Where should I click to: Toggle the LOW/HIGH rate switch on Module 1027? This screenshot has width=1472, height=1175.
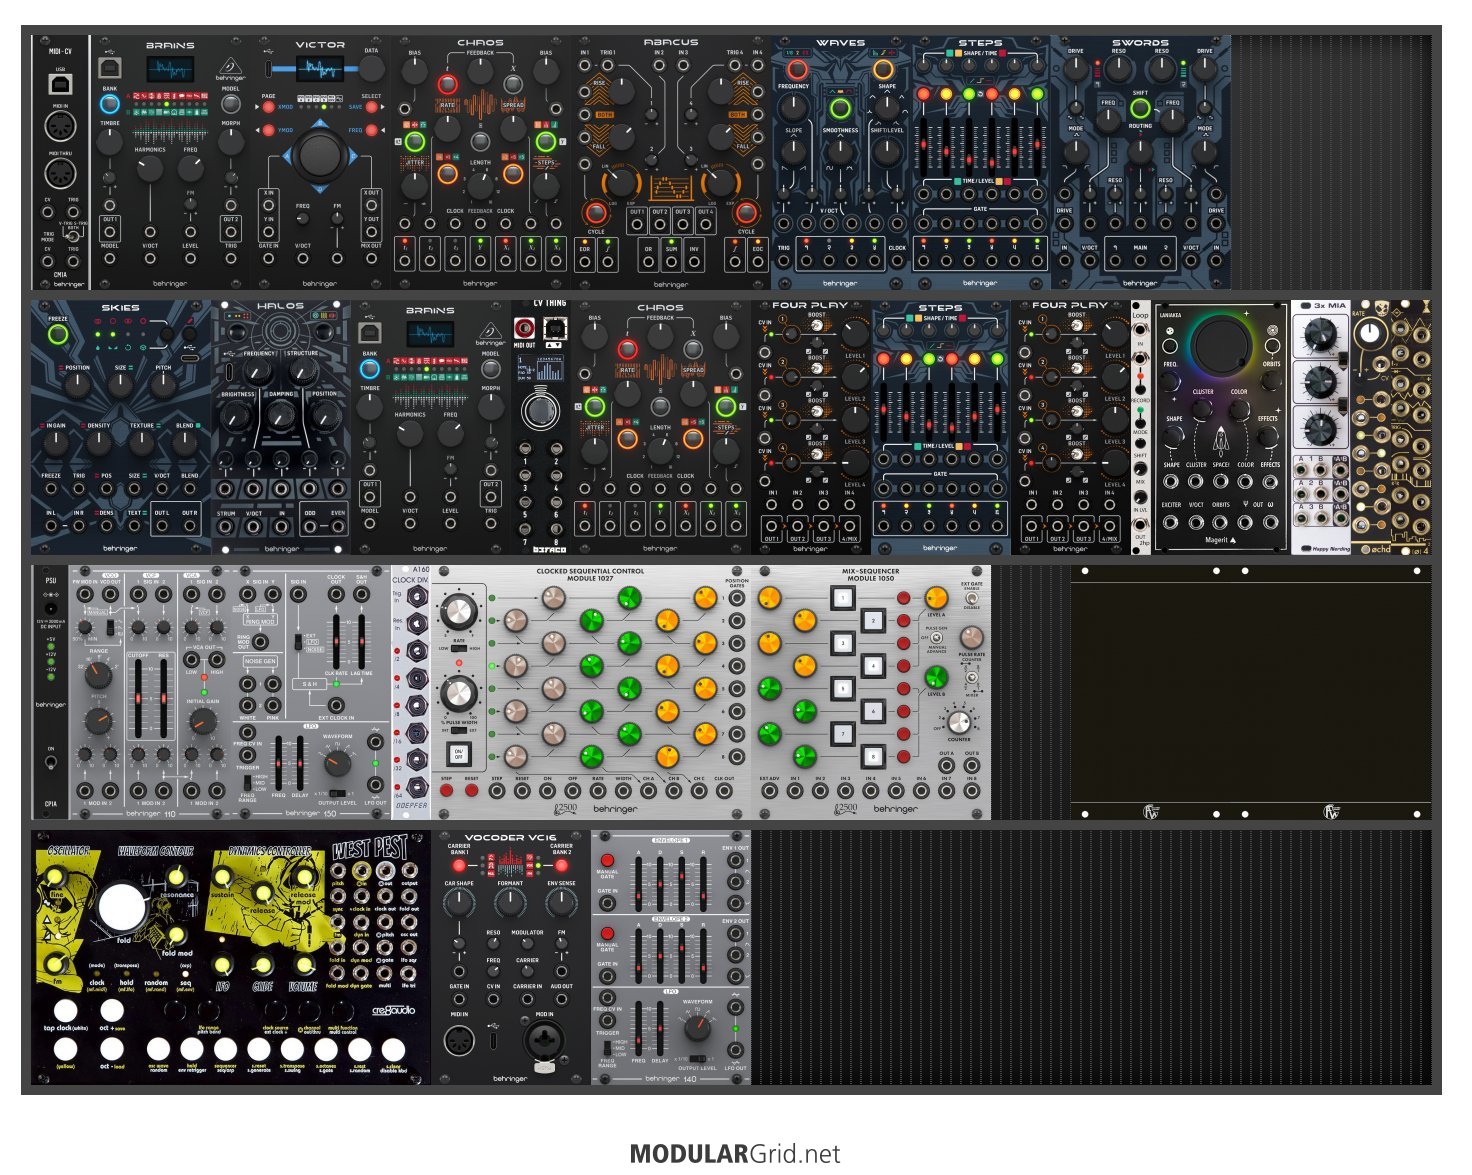[x=459, y=648]
